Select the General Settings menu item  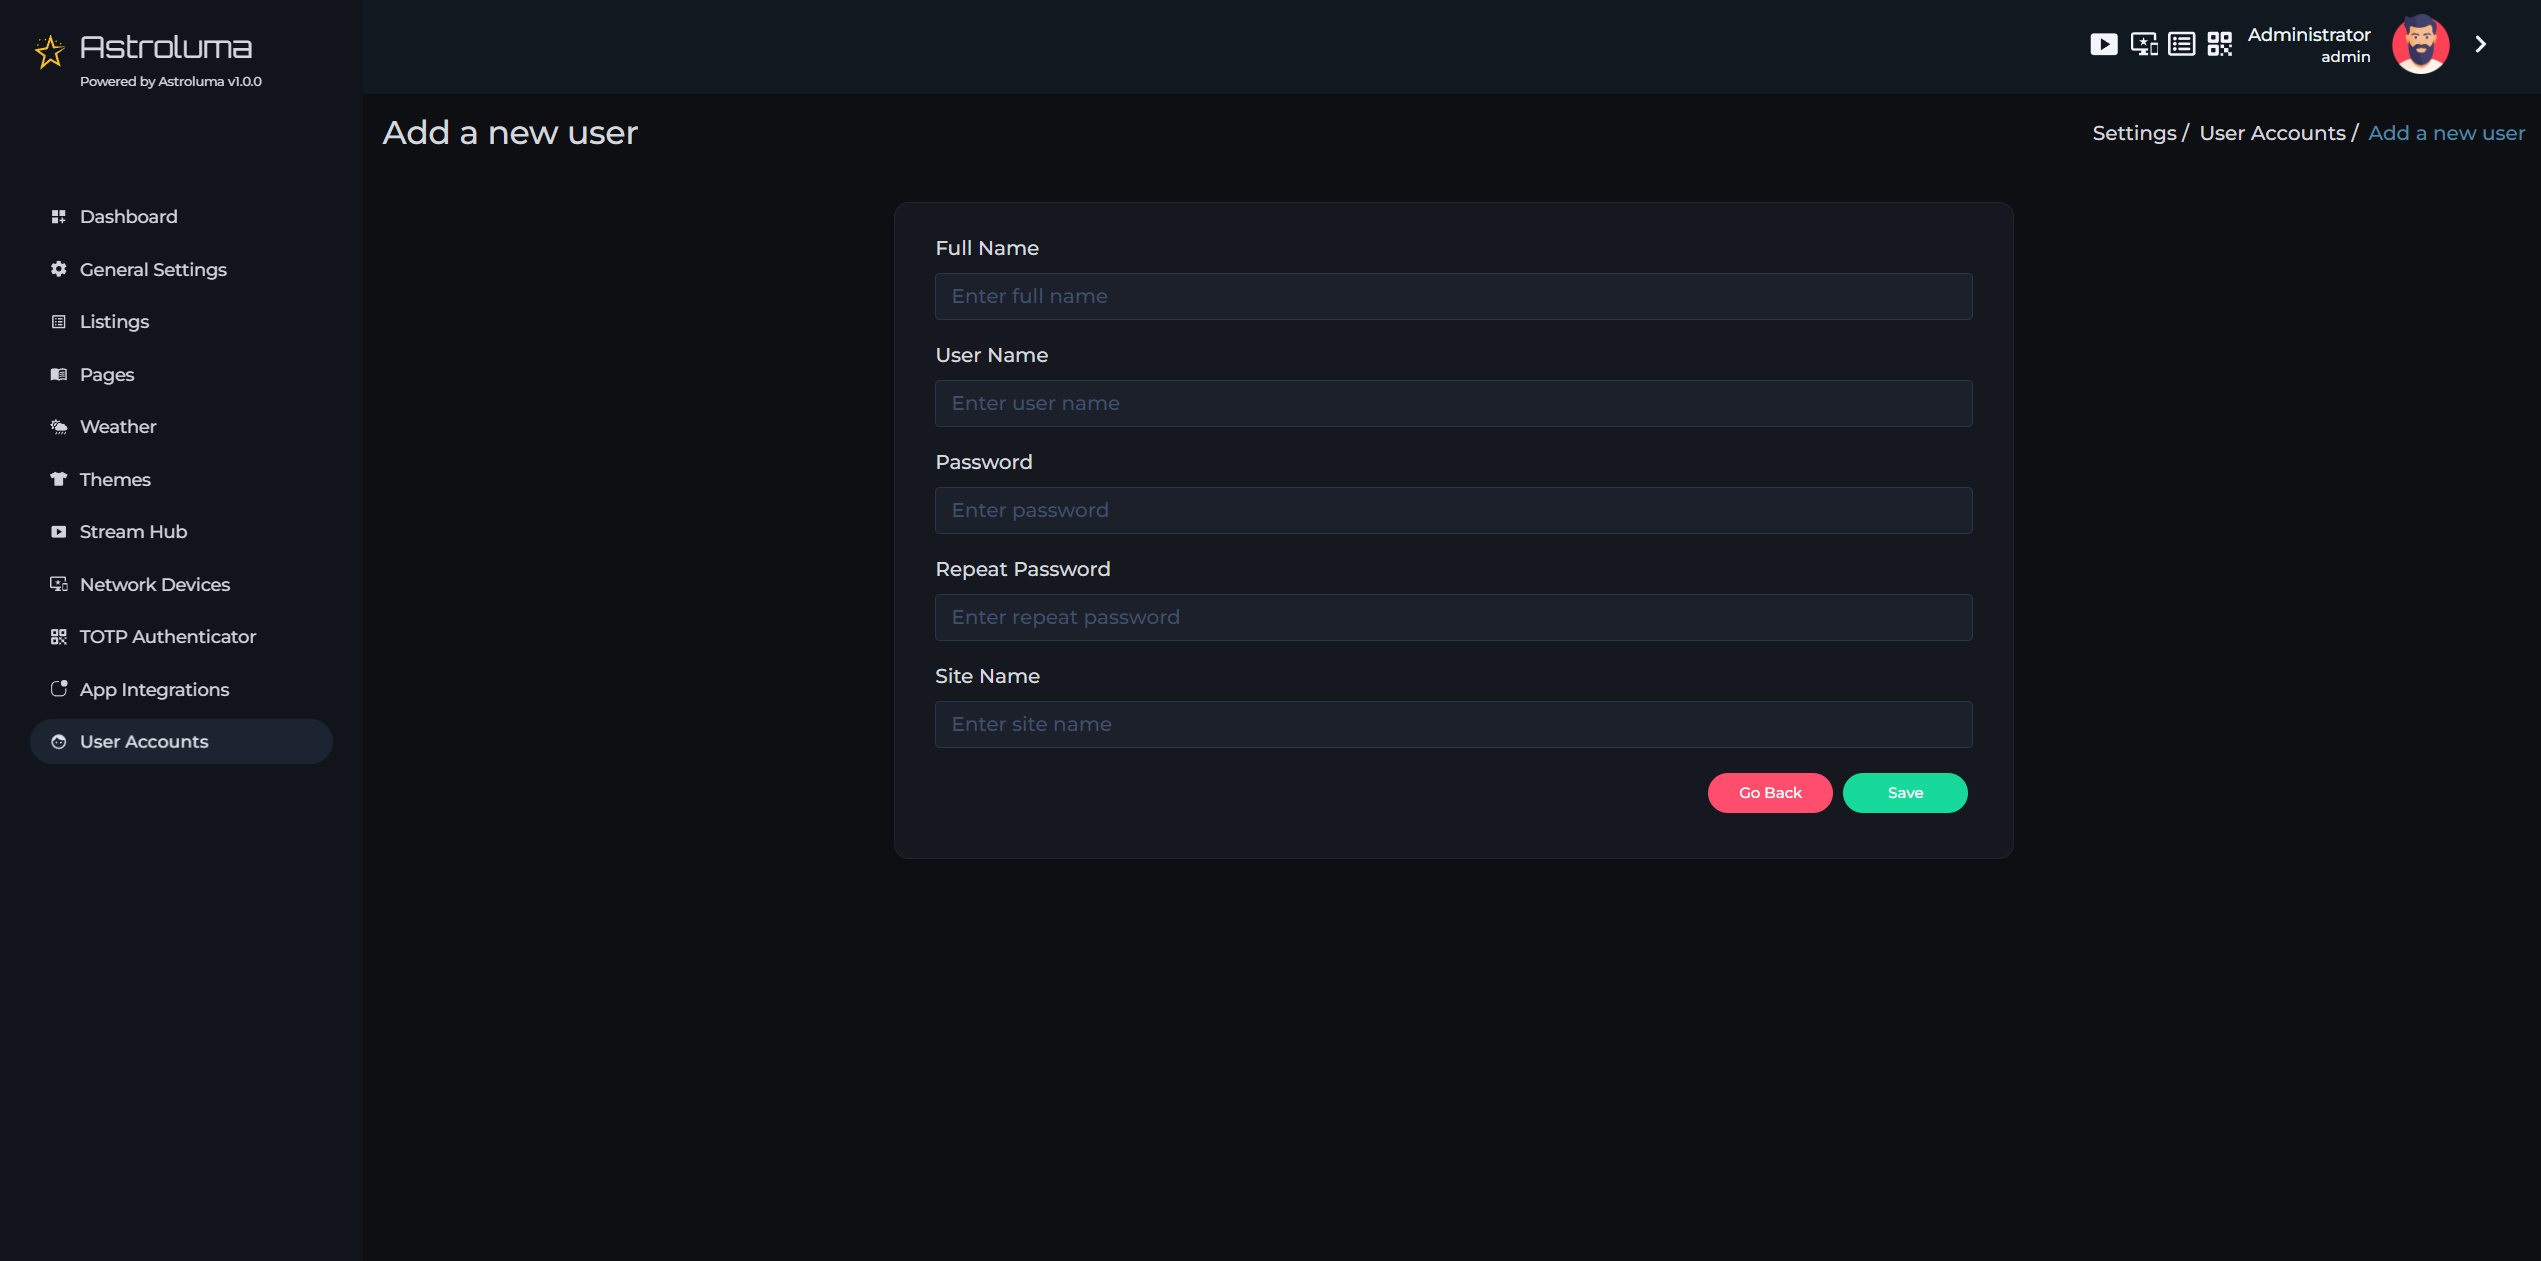coord(152,267)
